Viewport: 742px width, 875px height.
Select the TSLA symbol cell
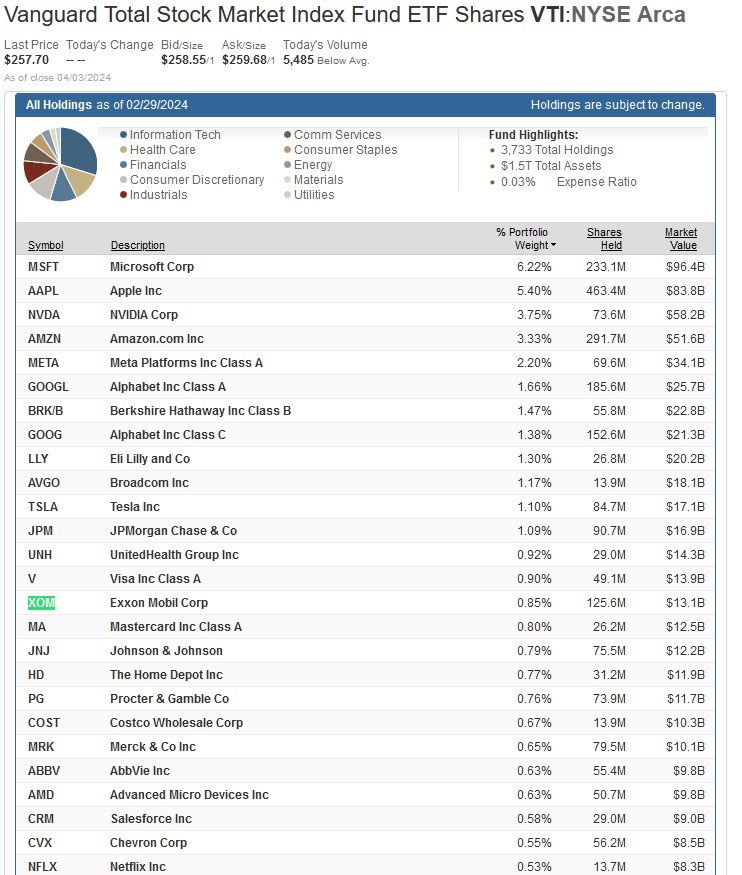tap(43, 507)
